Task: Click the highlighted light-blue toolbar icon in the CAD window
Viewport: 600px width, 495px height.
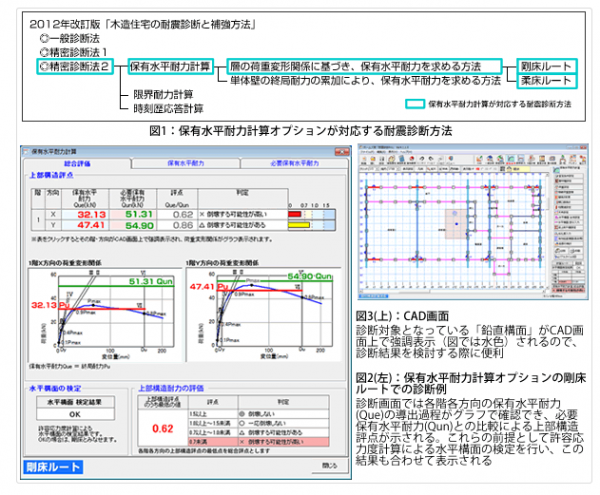Action: coord(511,159)
